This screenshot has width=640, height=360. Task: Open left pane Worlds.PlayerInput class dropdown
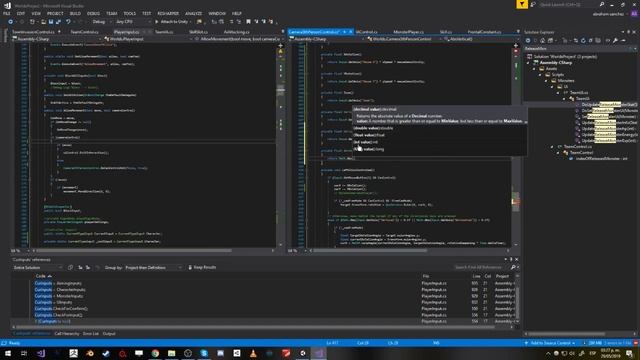pos(148,39)
